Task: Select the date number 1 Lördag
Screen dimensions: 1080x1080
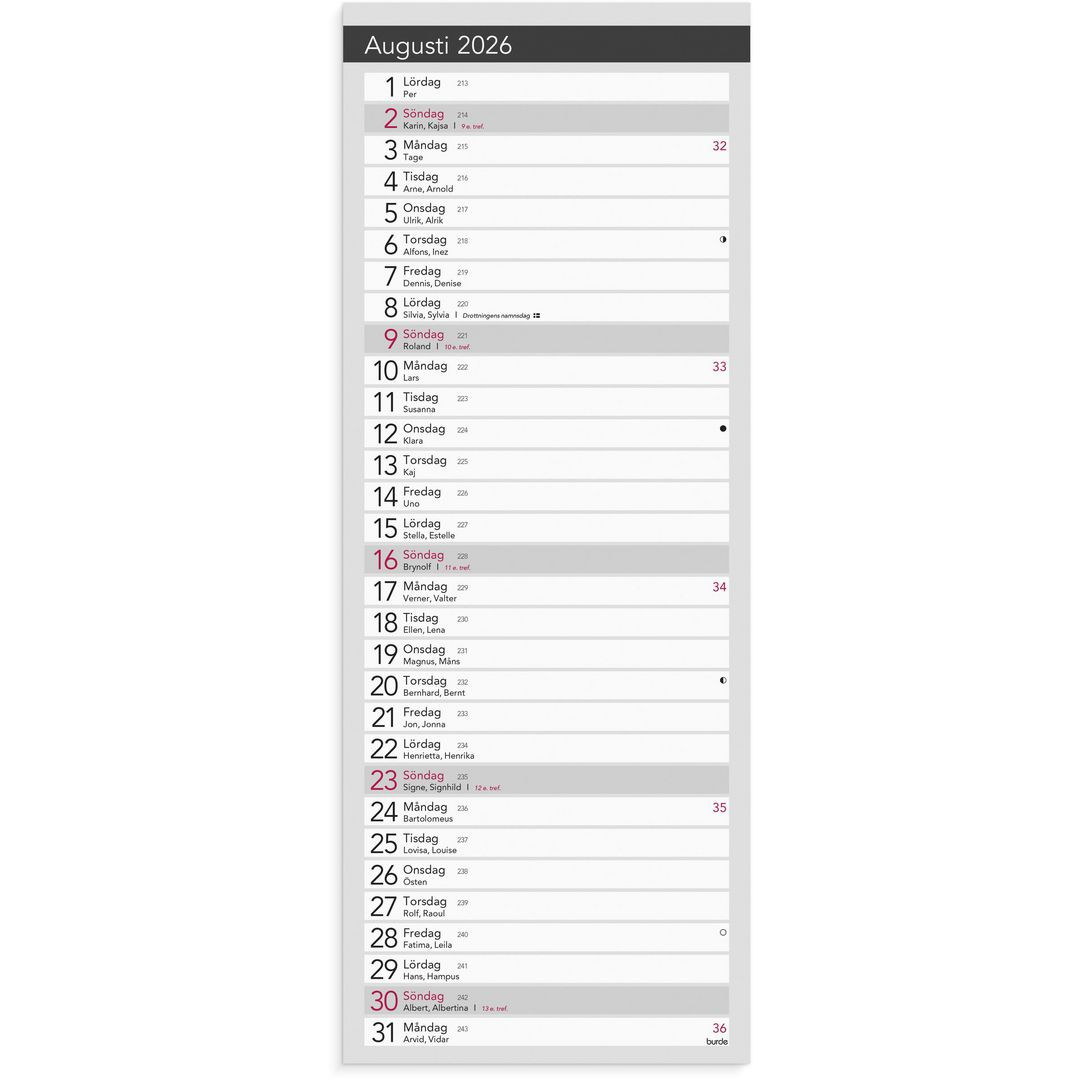Action: point(390,87)
